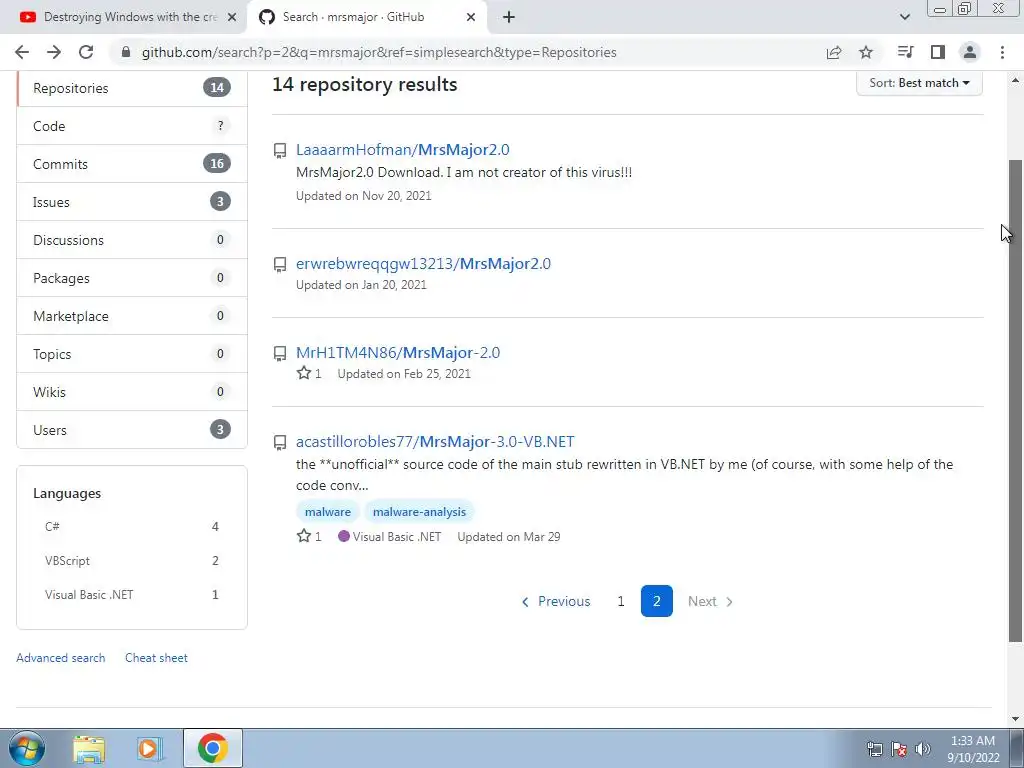Select Wikis filter in sidebar
The height and width of the screenshot is (768, 1024).
coord(132,392)
